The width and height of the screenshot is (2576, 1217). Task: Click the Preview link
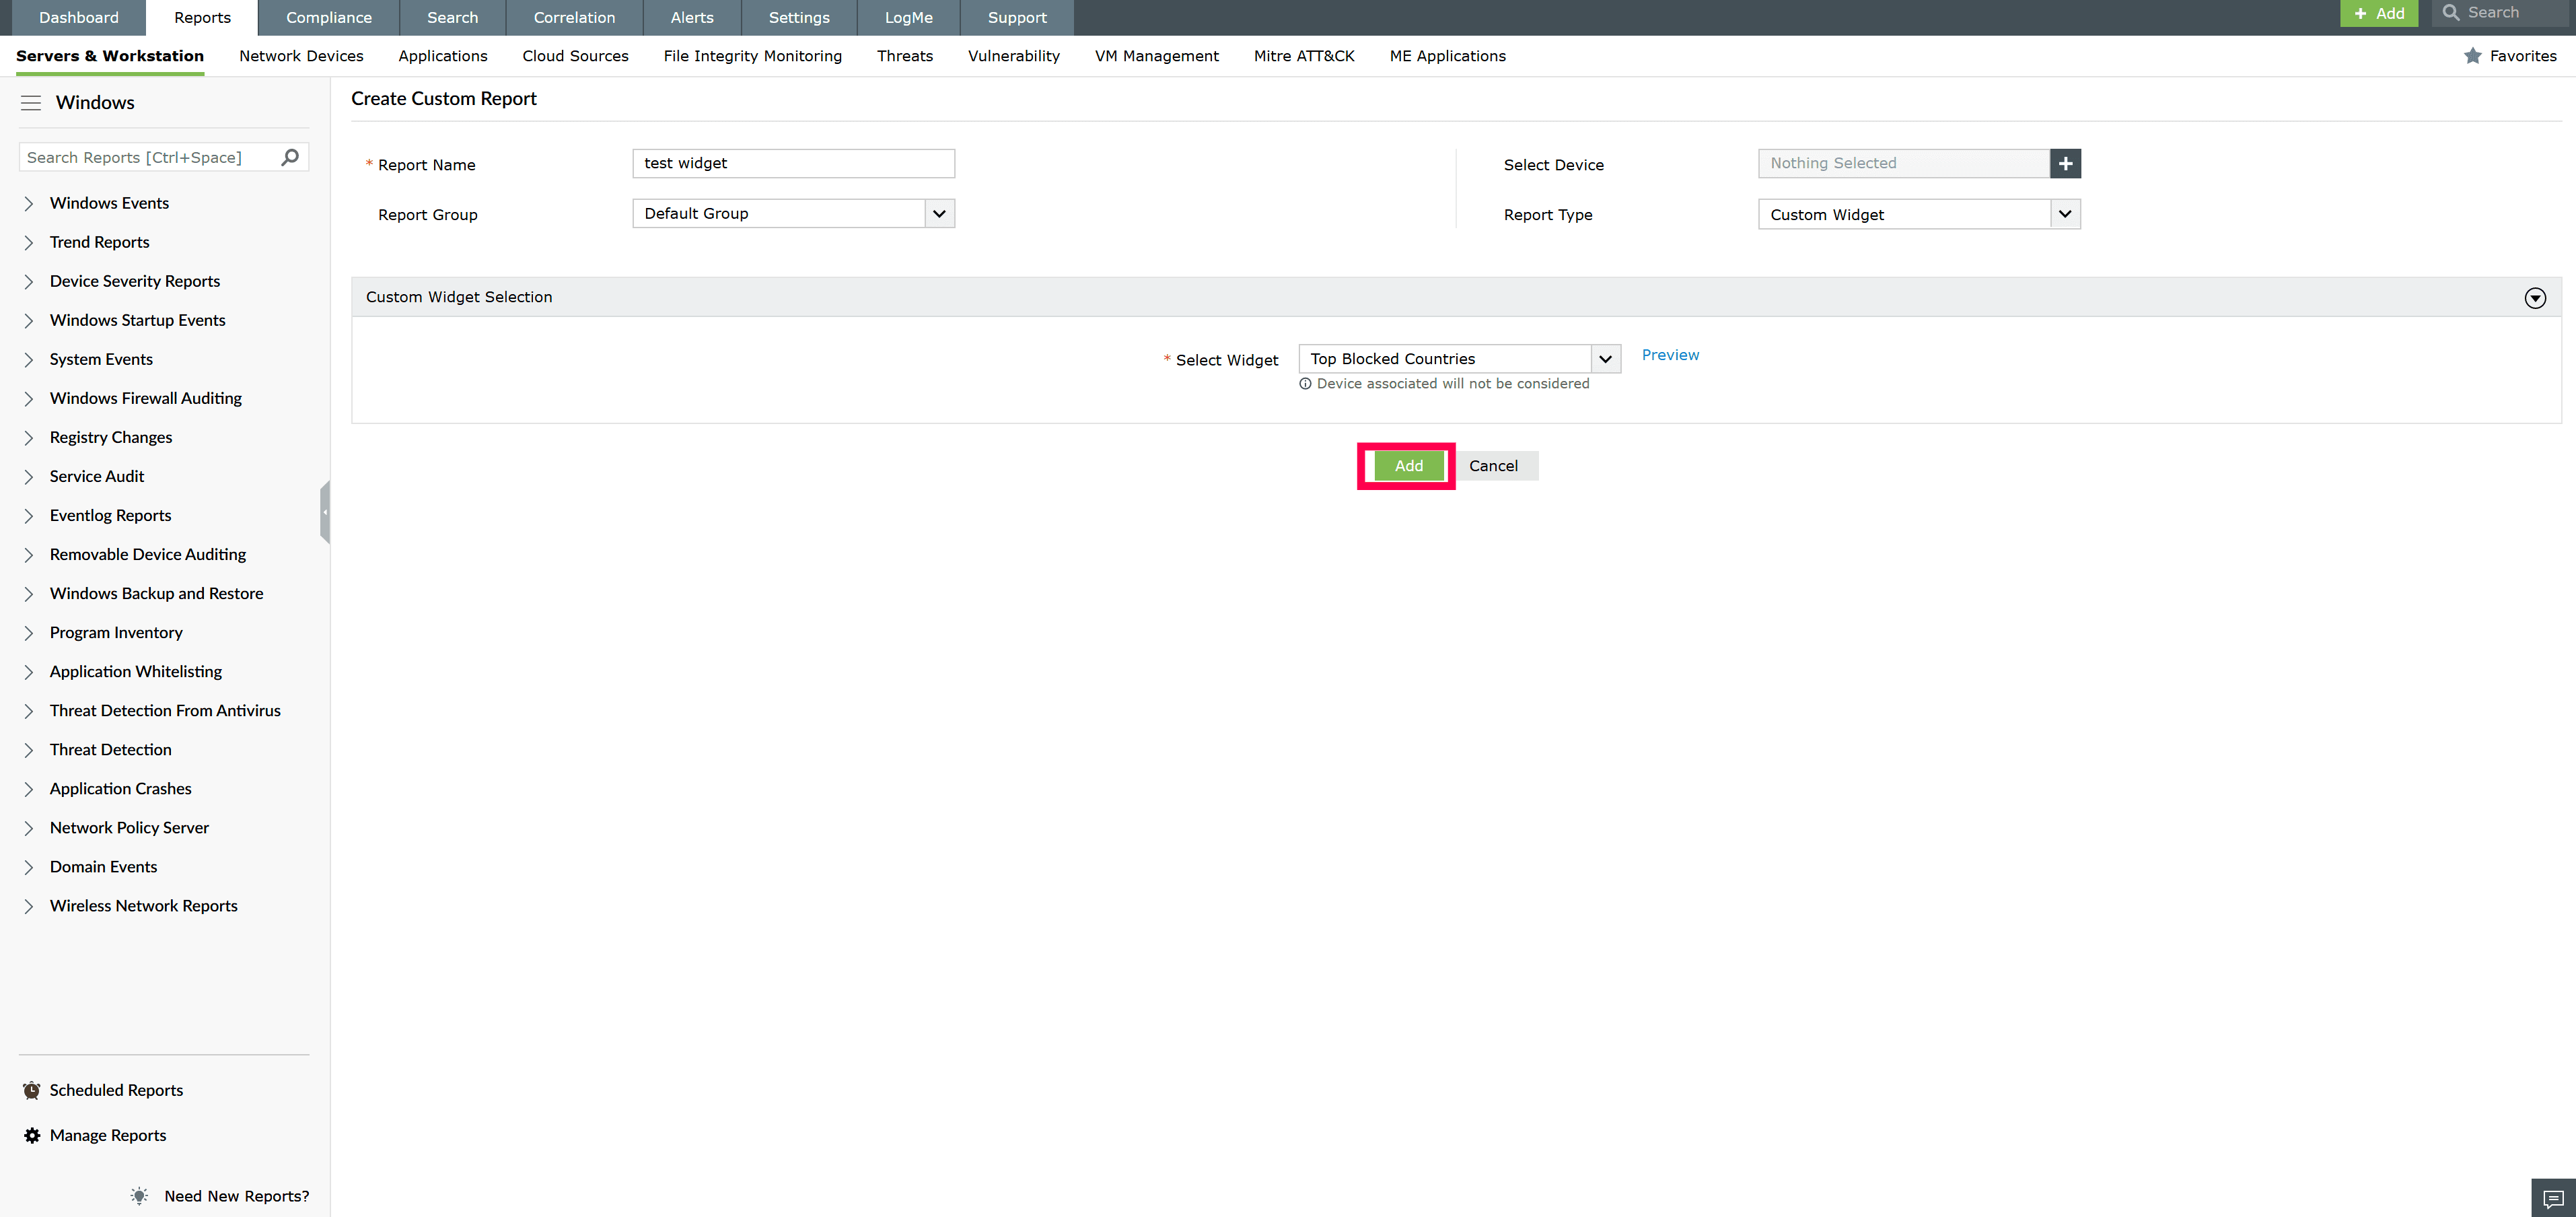[x=1669, y=354]
